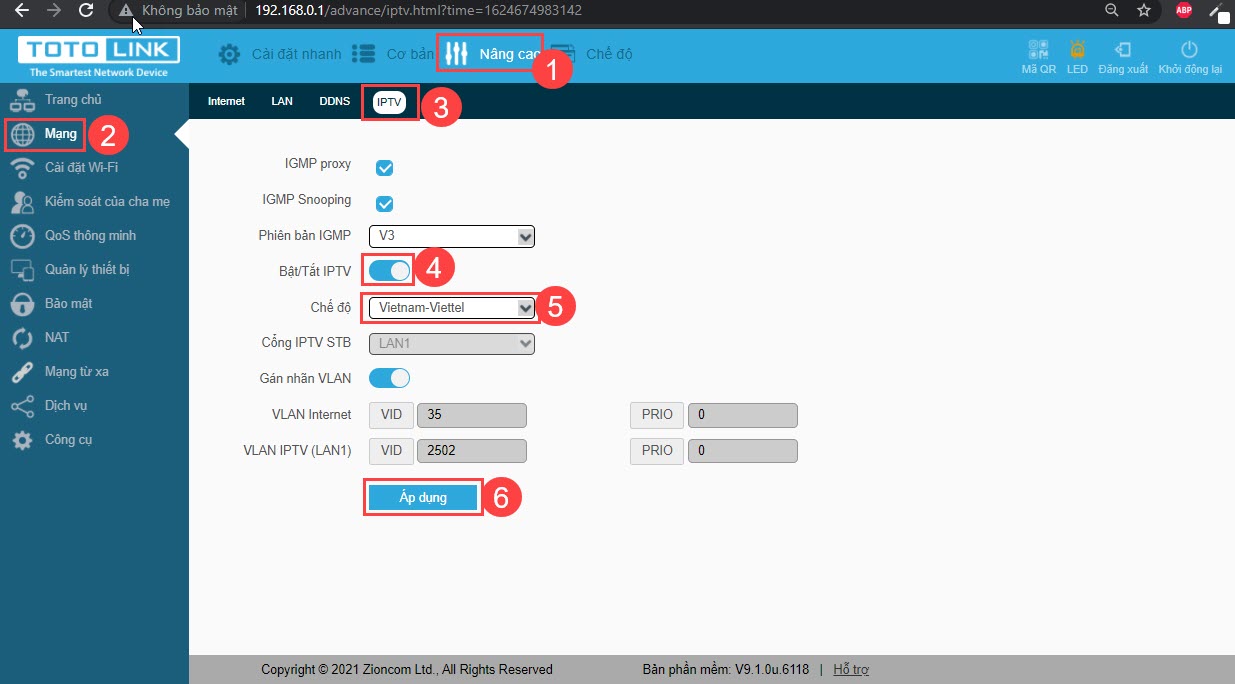
Task: Click the browser zoom magnifier icon
Action: pos(1112,10)
